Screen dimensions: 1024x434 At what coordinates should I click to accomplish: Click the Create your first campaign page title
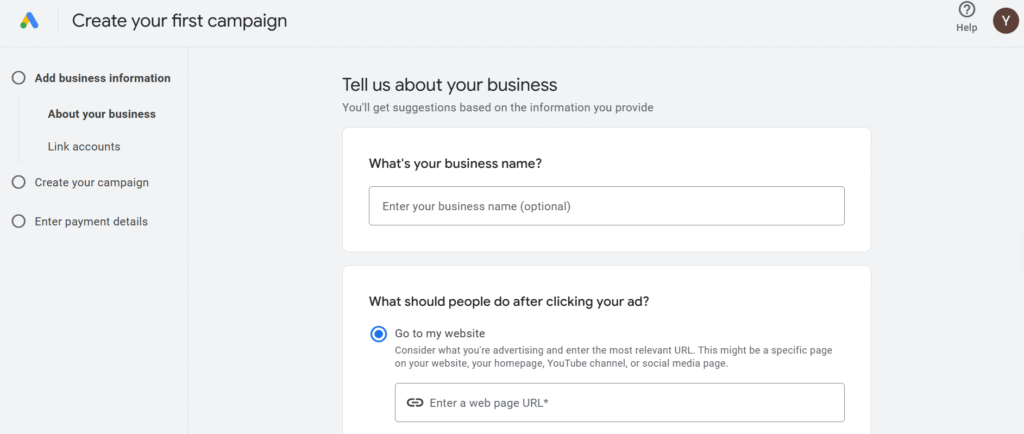pos(179,21)
